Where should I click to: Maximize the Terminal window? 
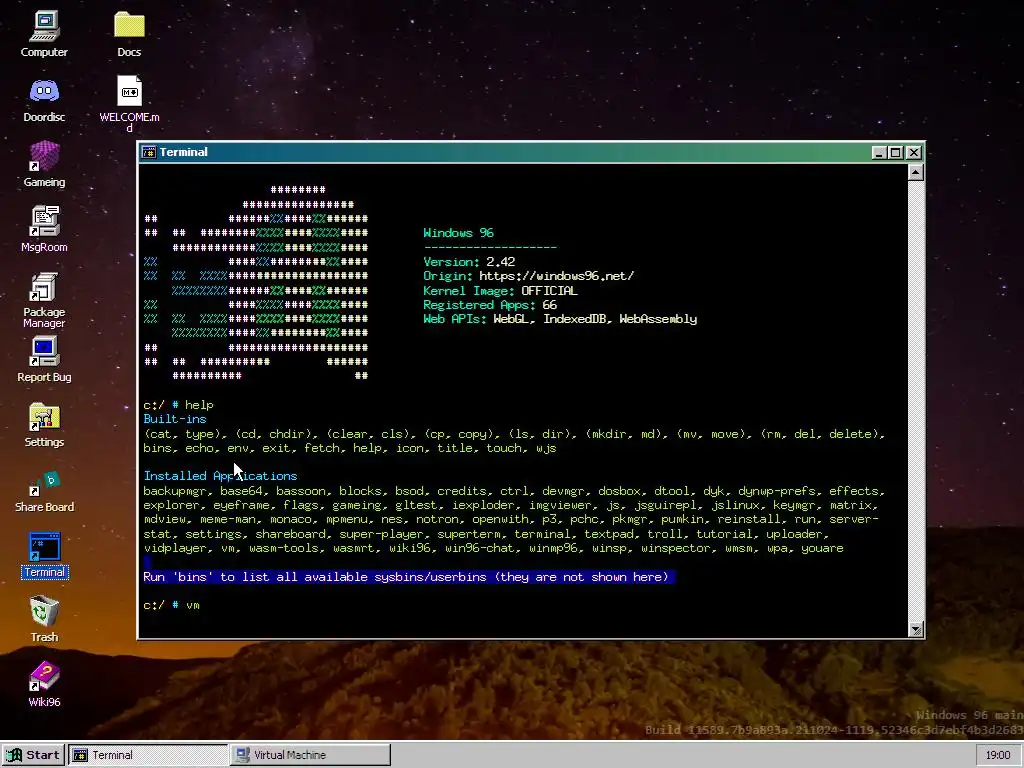tap(896, 152)
